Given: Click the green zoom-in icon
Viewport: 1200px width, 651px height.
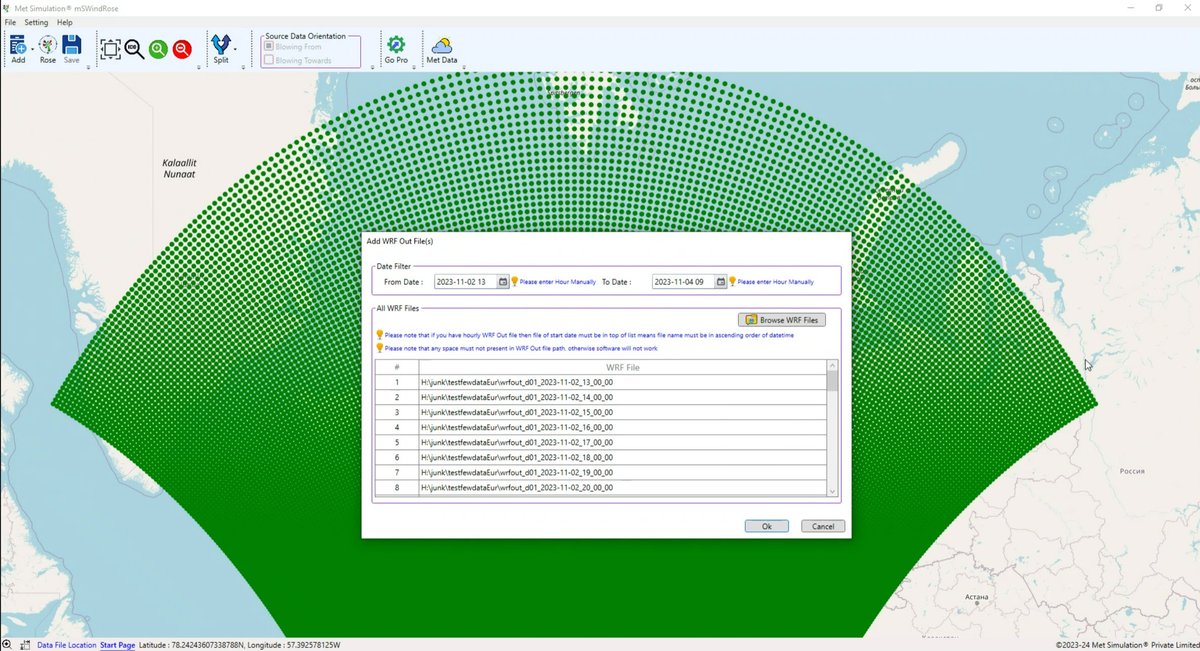Looking at the screenshot, I should (x=158, y=48).
